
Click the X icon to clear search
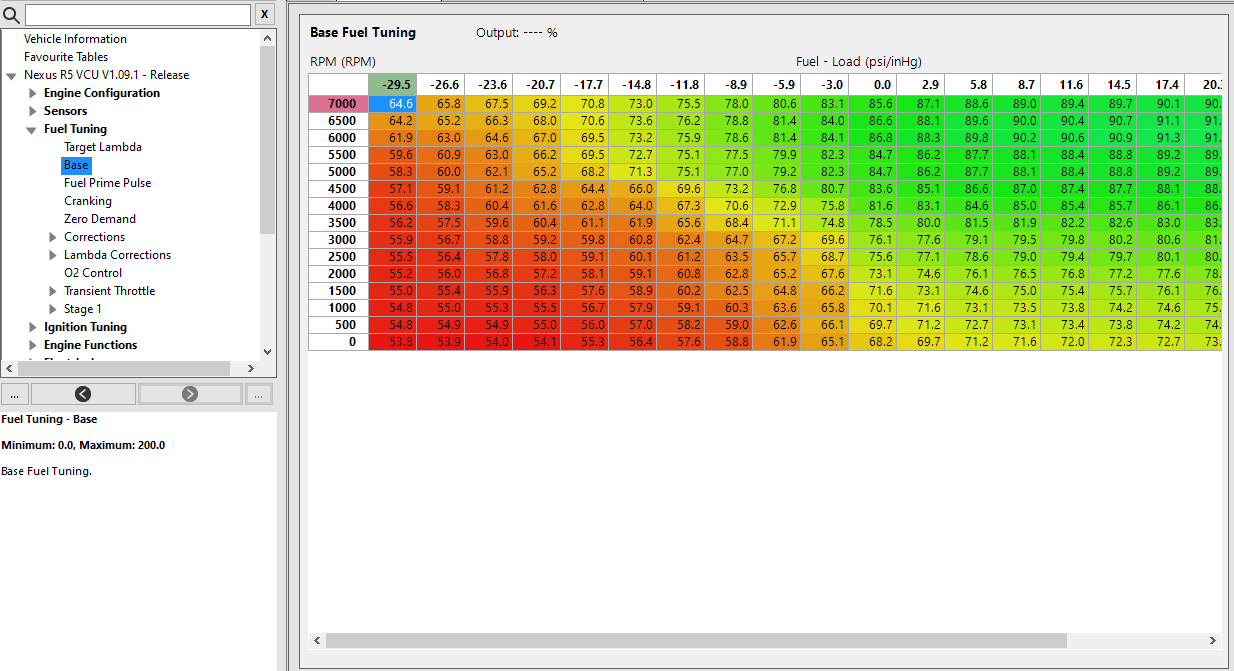point(263,14)
